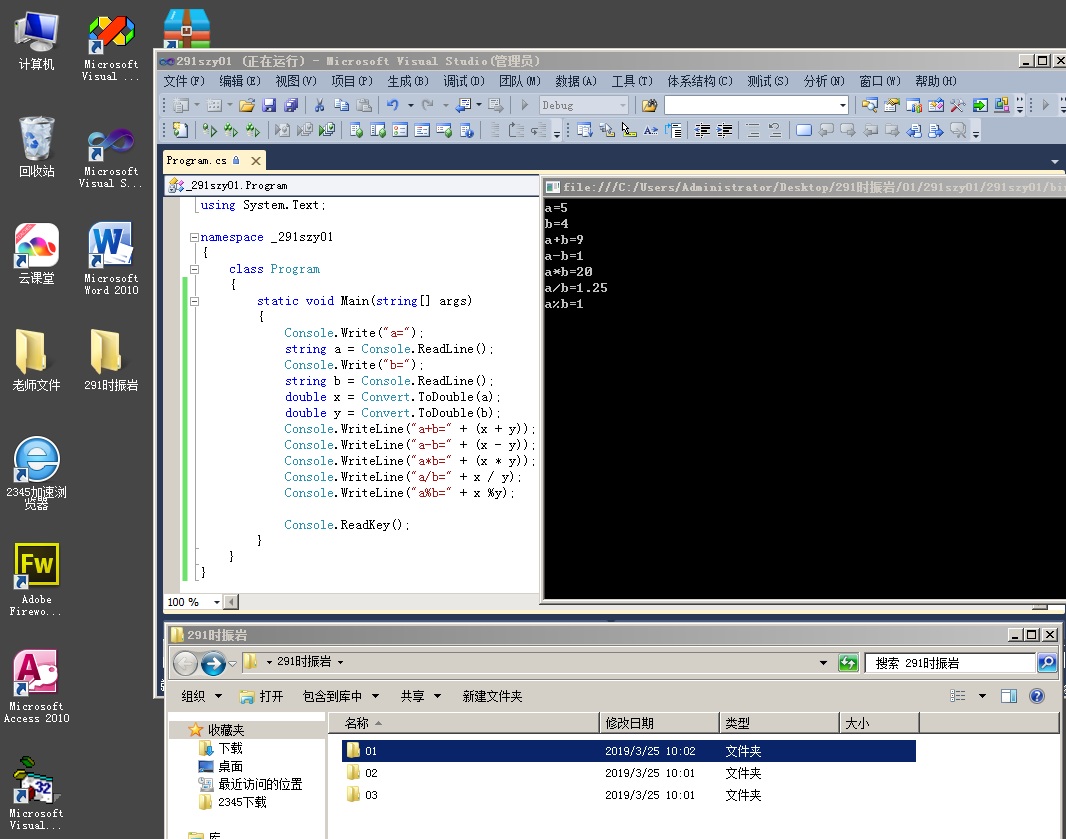Open the 文件(F) menu

(x=184, y=81)
